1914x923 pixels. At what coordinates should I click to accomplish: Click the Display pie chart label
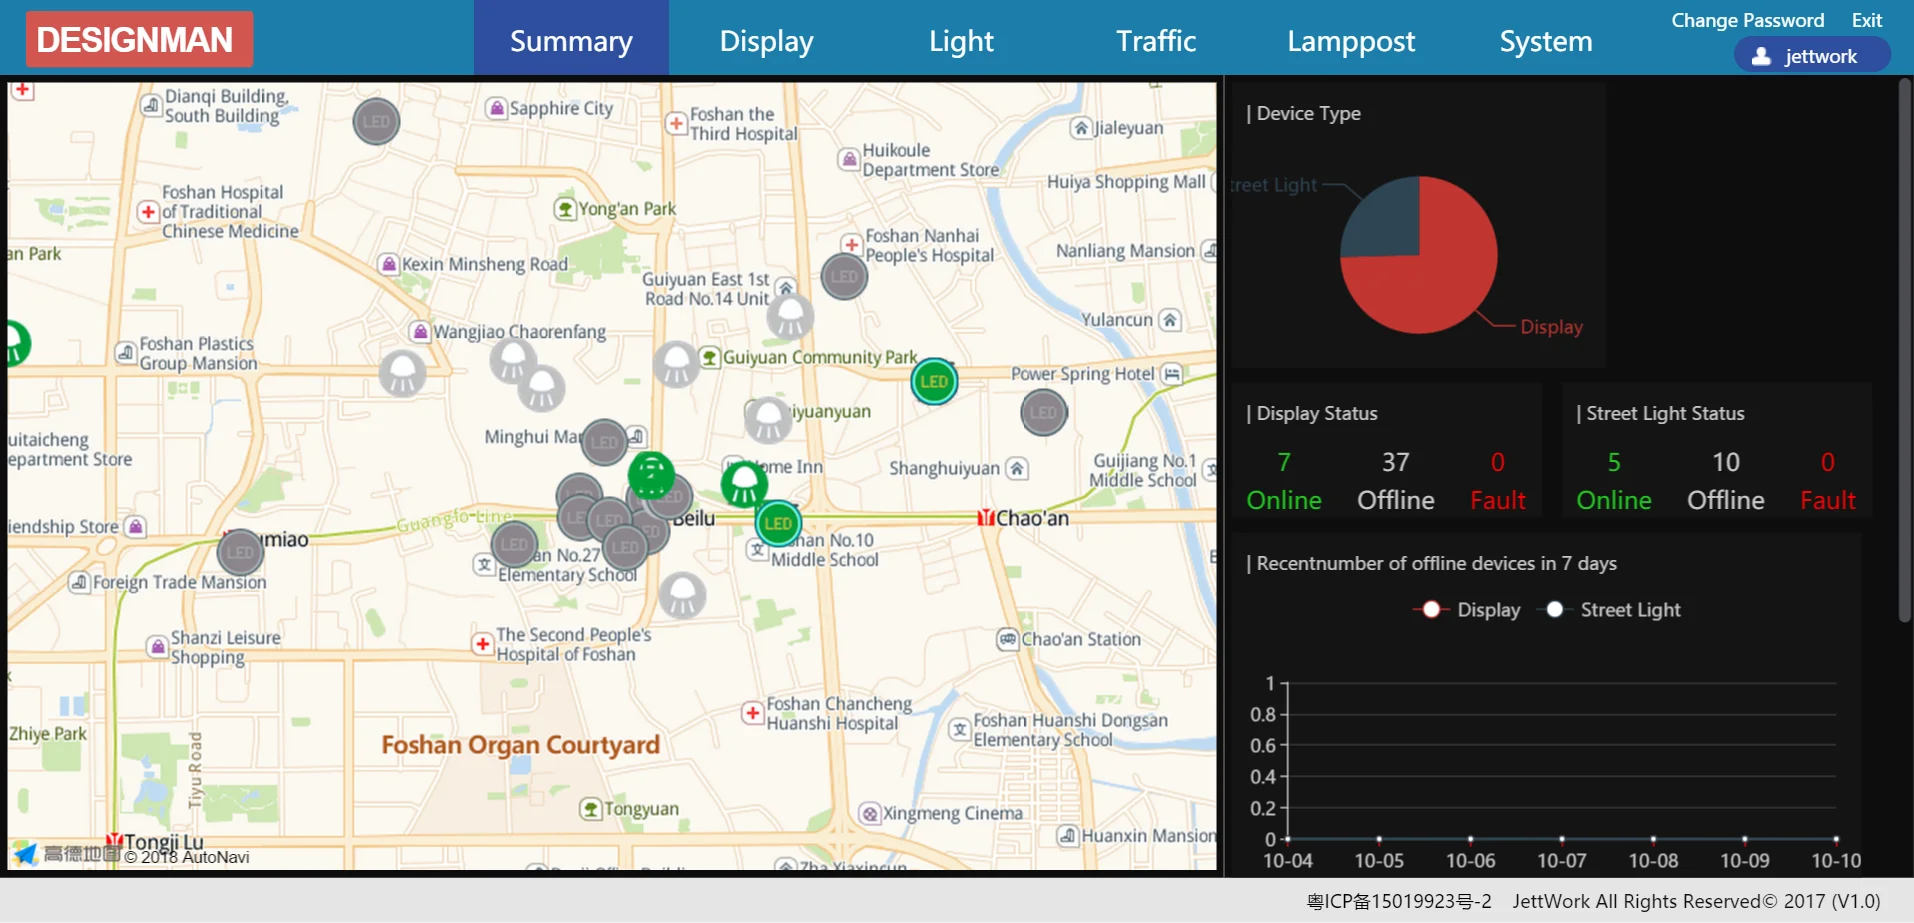(x=1551, y=327)
